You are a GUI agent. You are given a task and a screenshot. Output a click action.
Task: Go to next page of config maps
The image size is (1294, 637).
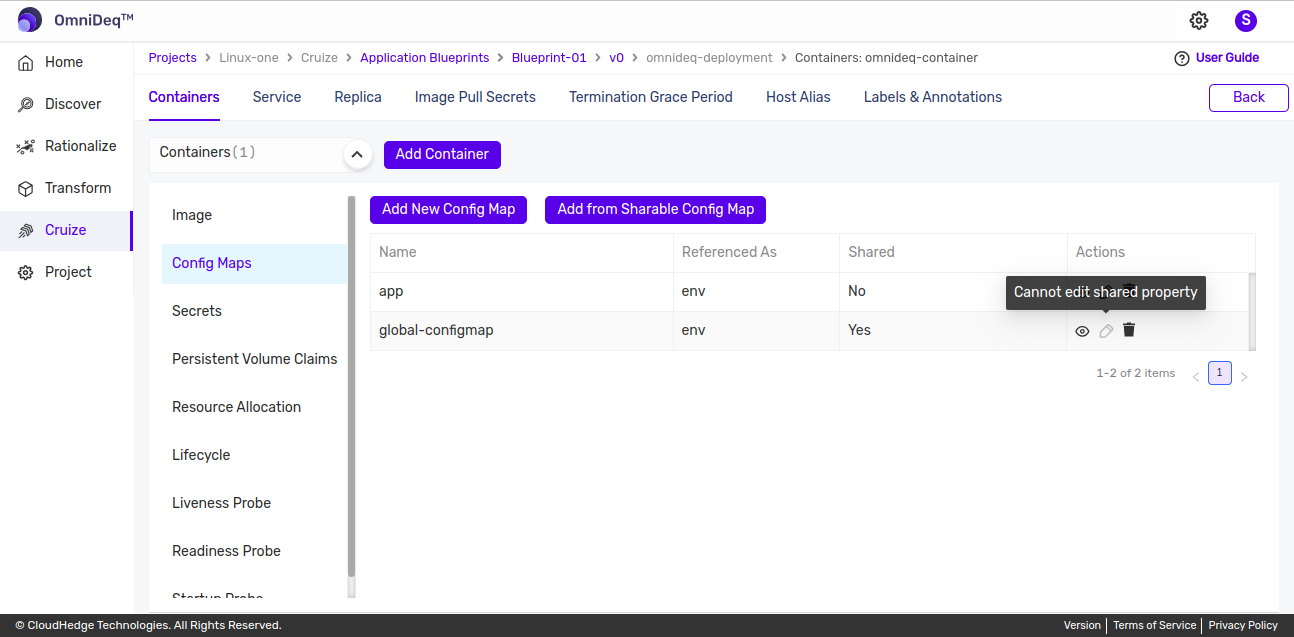pos(1244,377)
